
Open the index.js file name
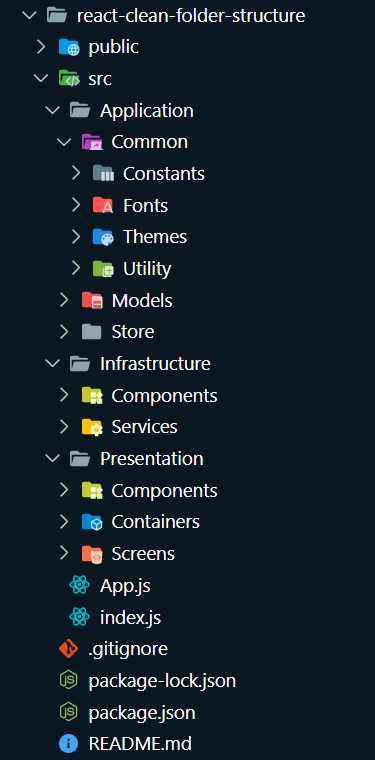pyautogui.click(x=130, y=618)
